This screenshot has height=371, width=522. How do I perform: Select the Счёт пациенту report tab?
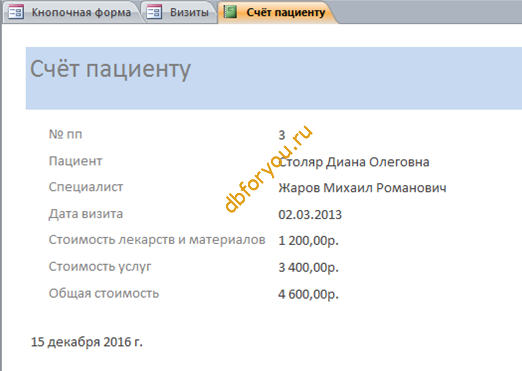pos(277,12)
